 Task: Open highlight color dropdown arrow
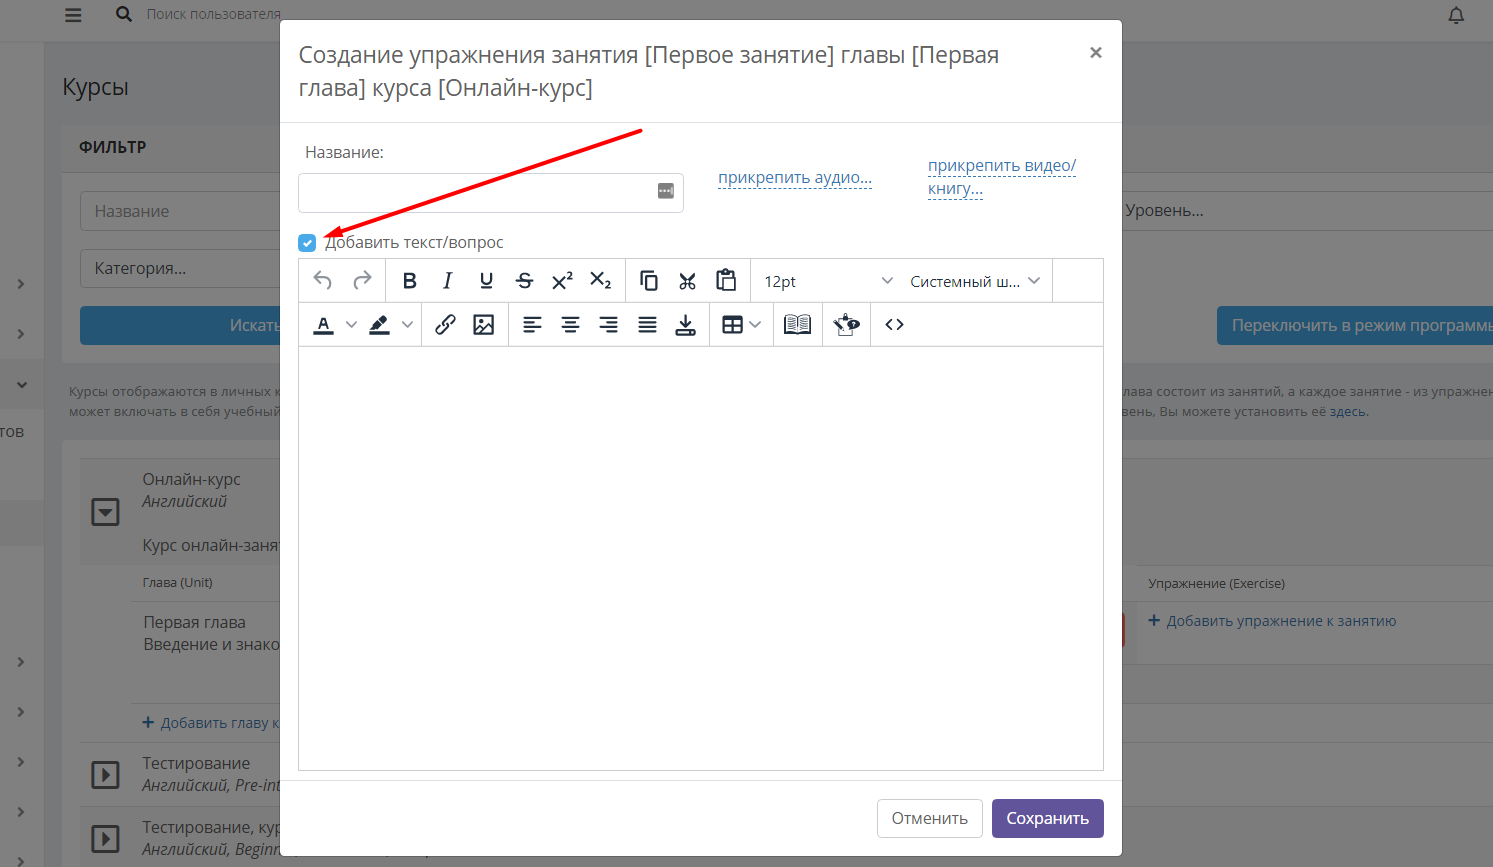407,325
